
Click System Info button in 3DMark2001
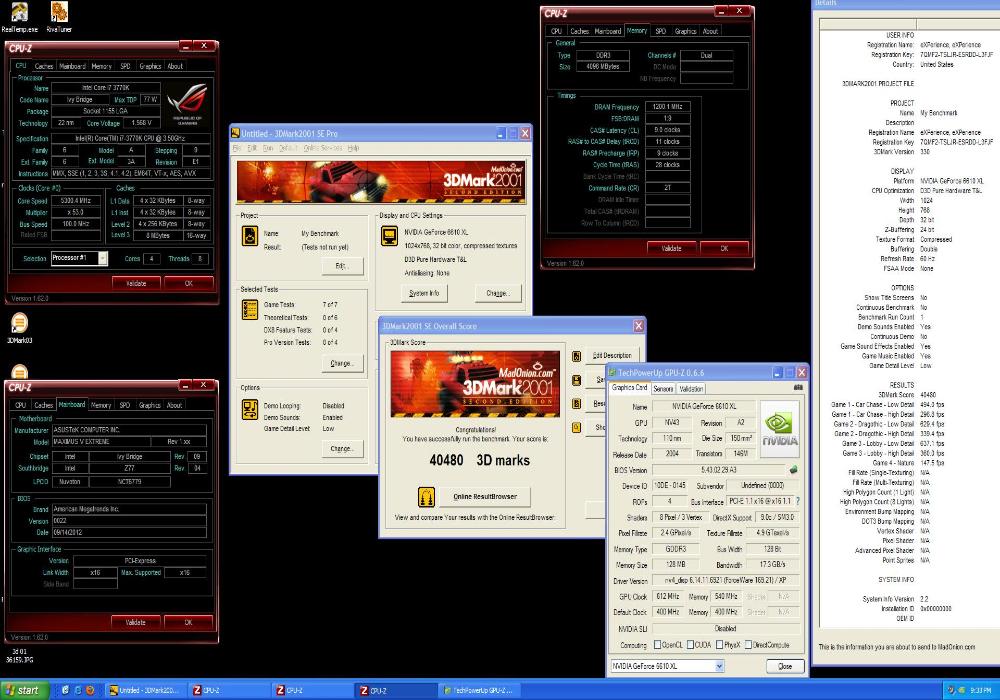point(424,293)
